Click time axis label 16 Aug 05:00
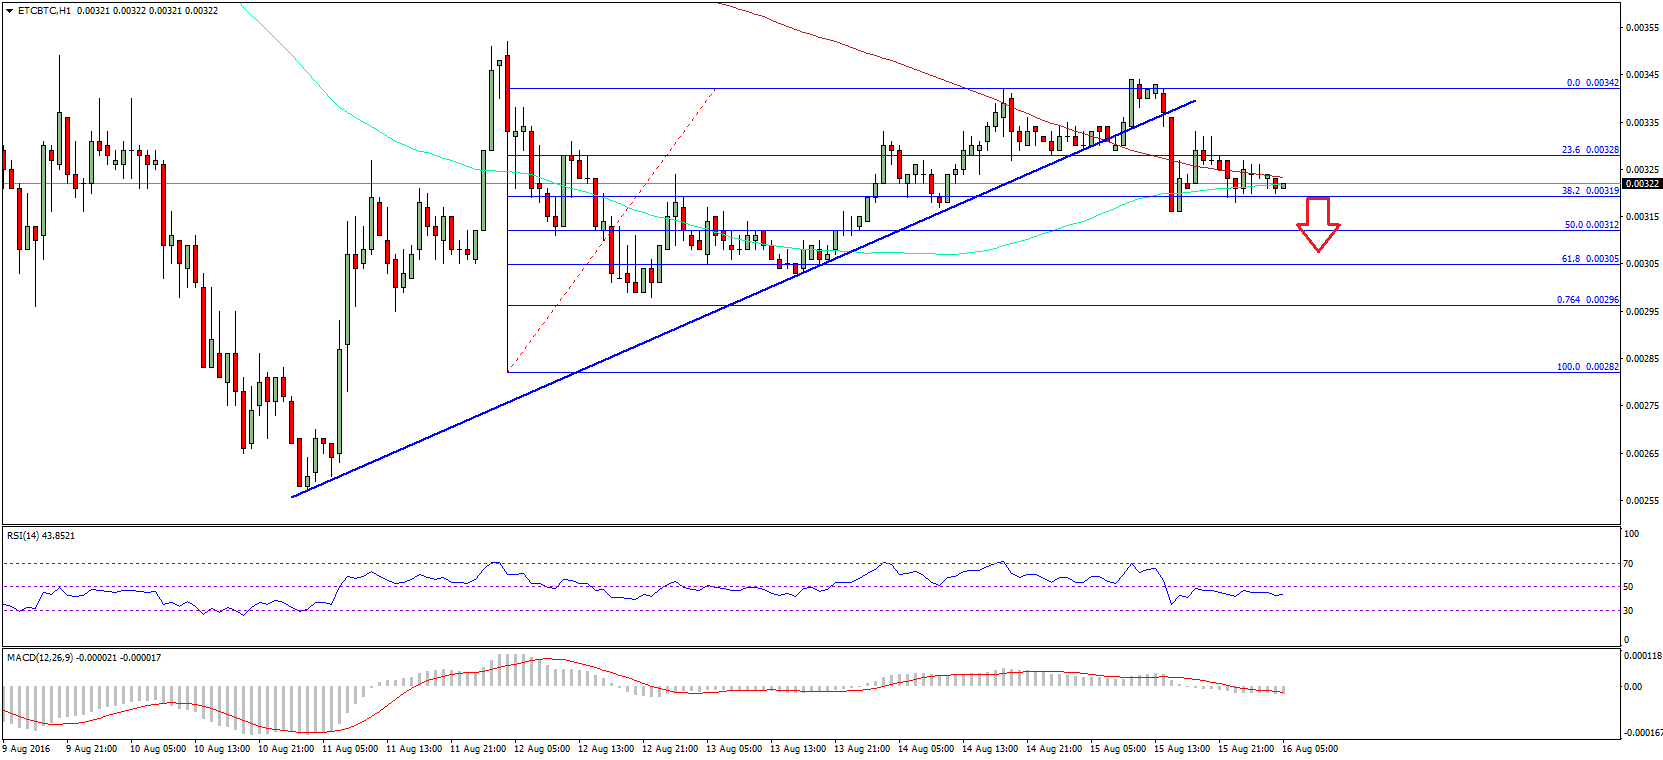 1310,749
